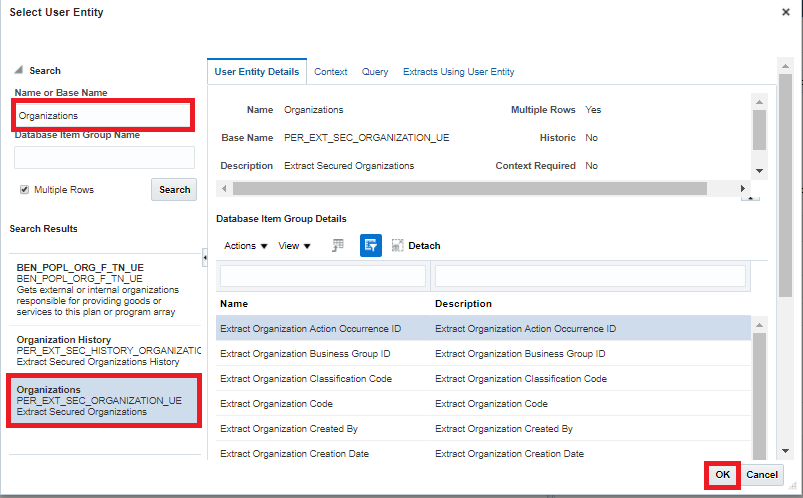Screen dimensions: 803x498
Task: Click outer dialog scrollbar up arrow
Action: (x=785, y=66)
